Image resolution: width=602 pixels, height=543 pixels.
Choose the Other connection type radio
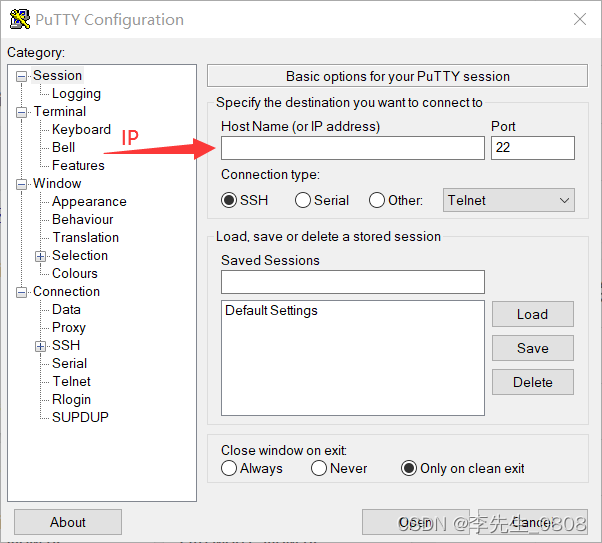(377, 200)
